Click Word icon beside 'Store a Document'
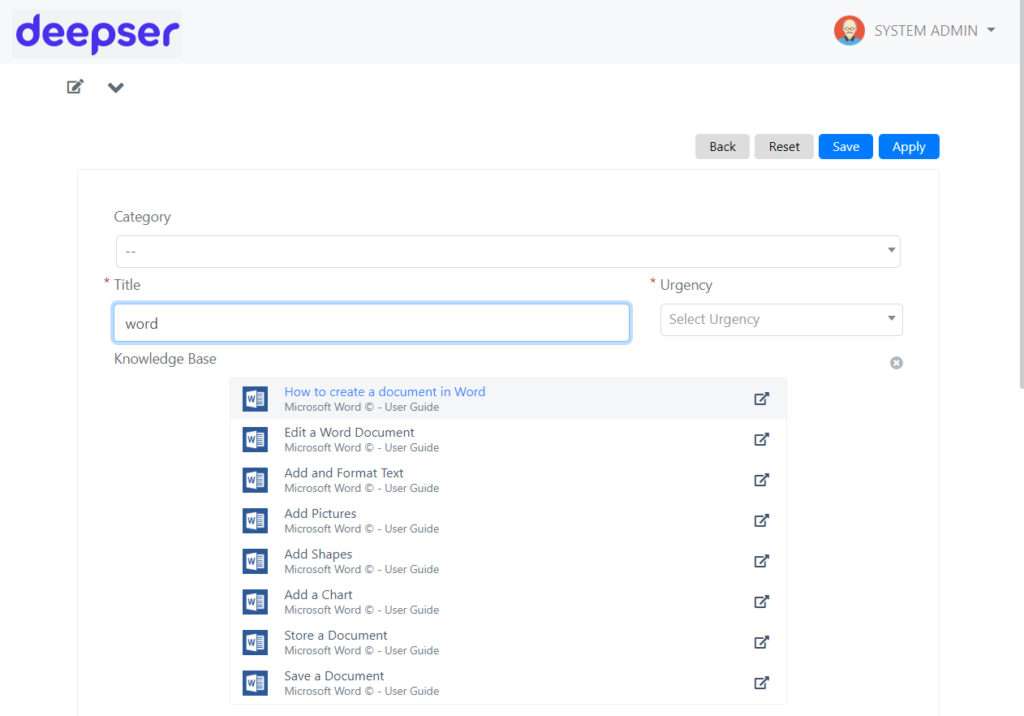The height and width of the screenshot is (716, 1024). [255, 642]
